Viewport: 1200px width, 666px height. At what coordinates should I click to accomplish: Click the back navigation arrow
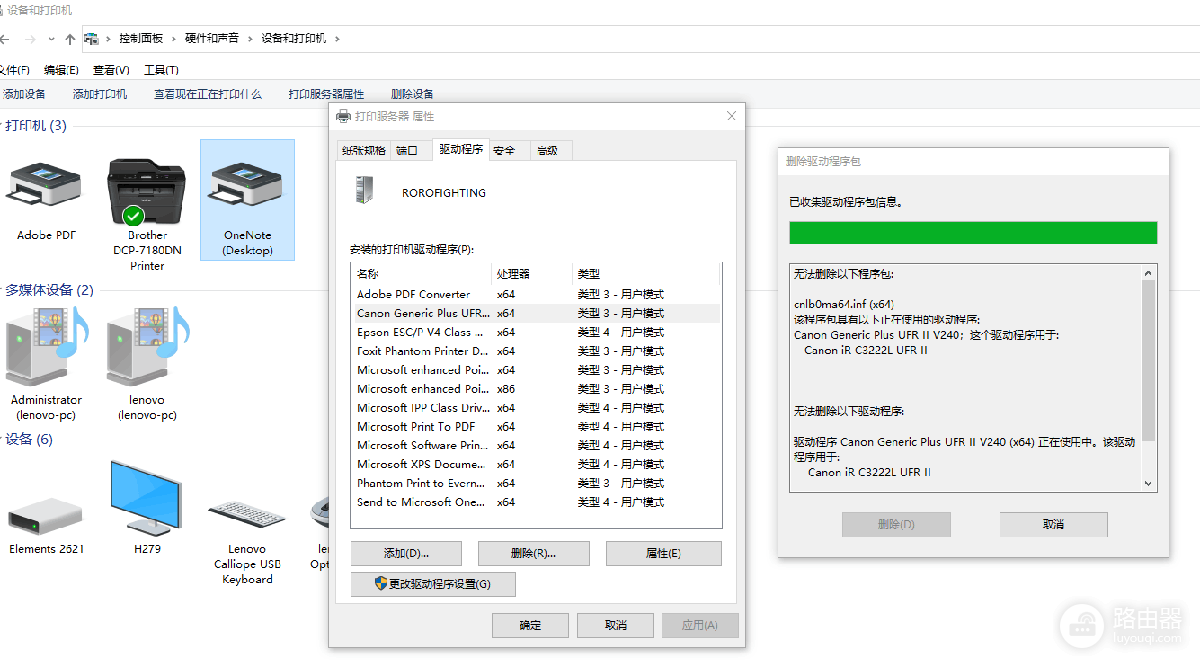(x=5, y=39)
